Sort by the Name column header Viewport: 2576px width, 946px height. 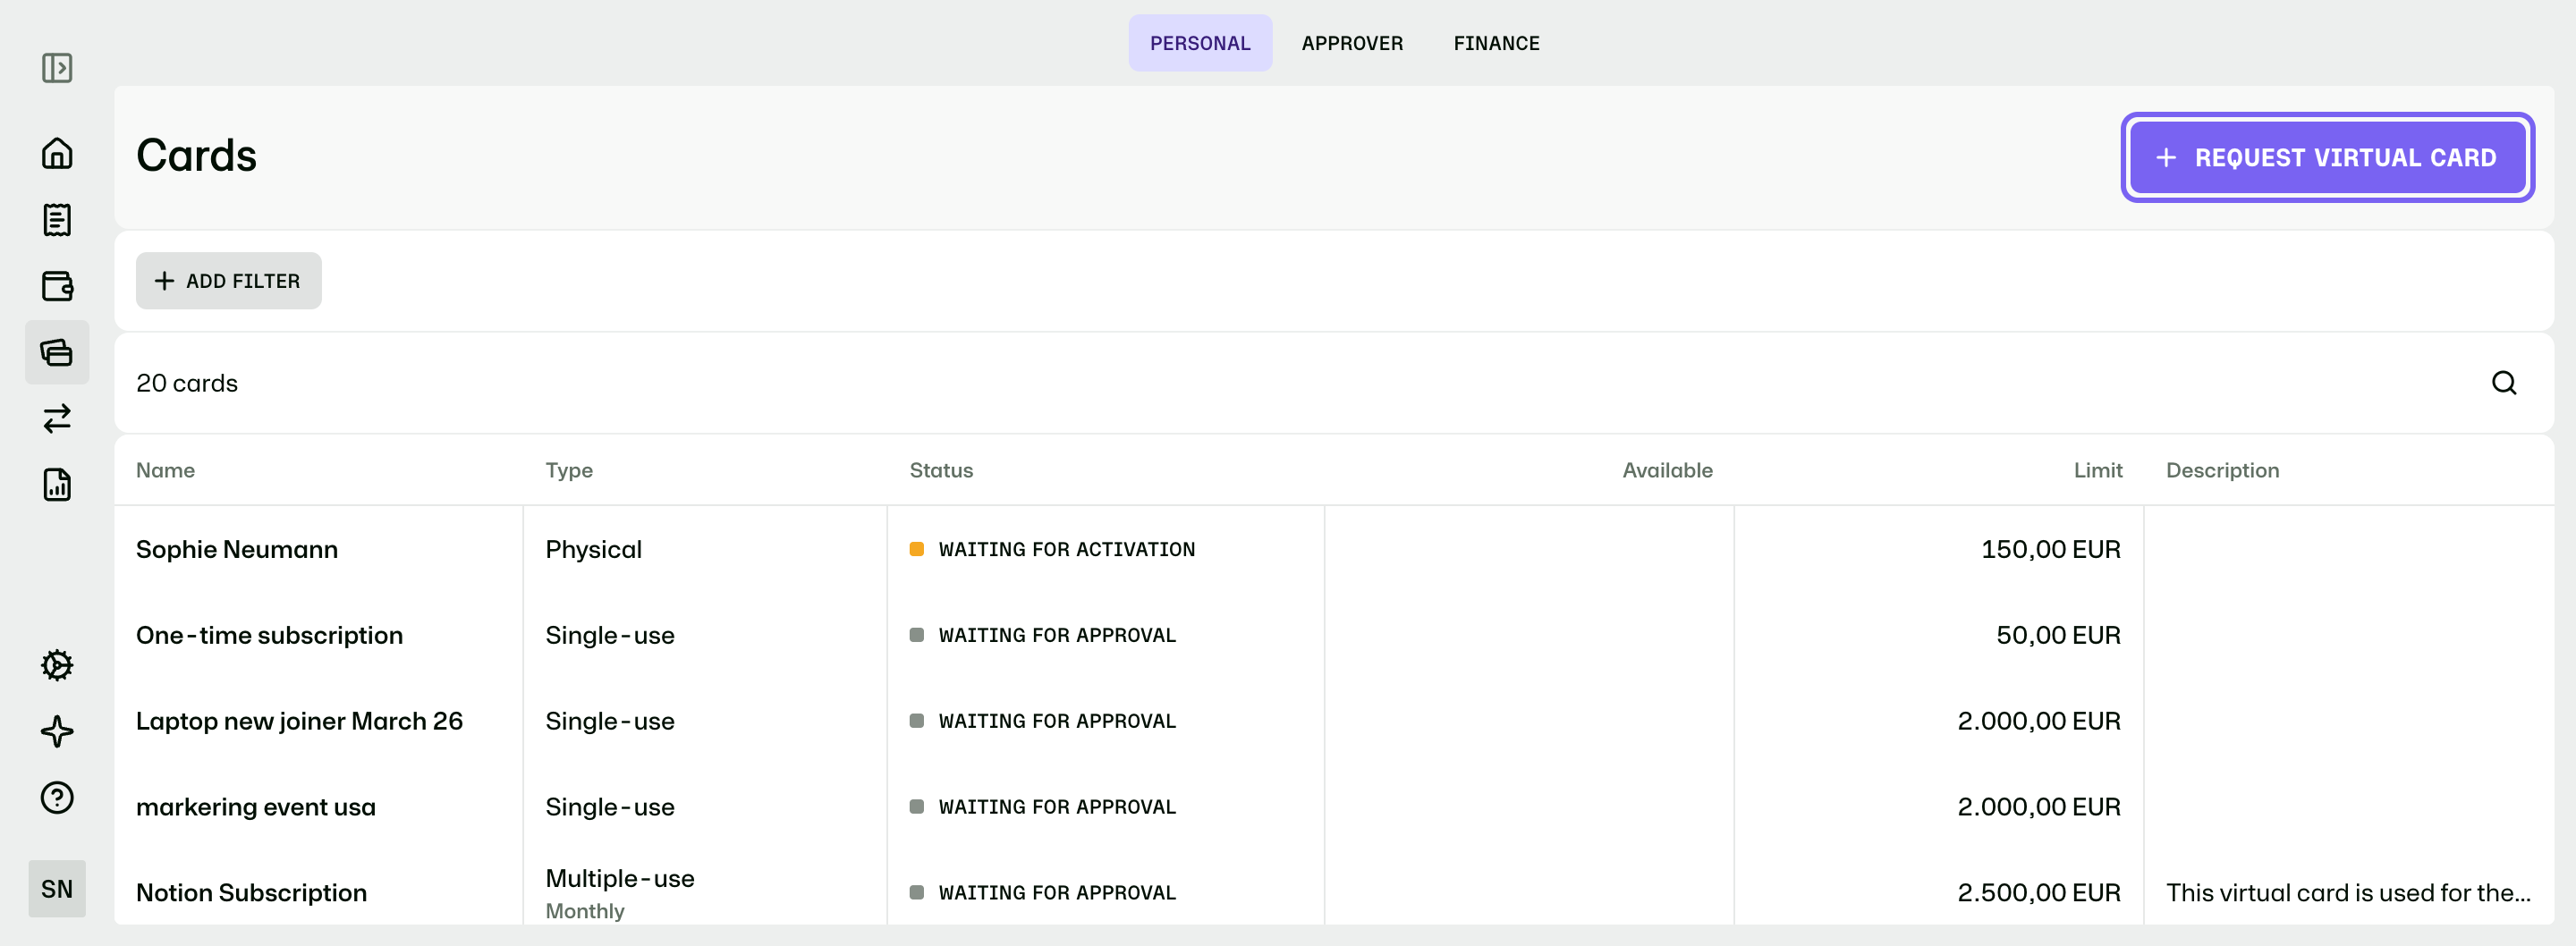tap(166, 470)
